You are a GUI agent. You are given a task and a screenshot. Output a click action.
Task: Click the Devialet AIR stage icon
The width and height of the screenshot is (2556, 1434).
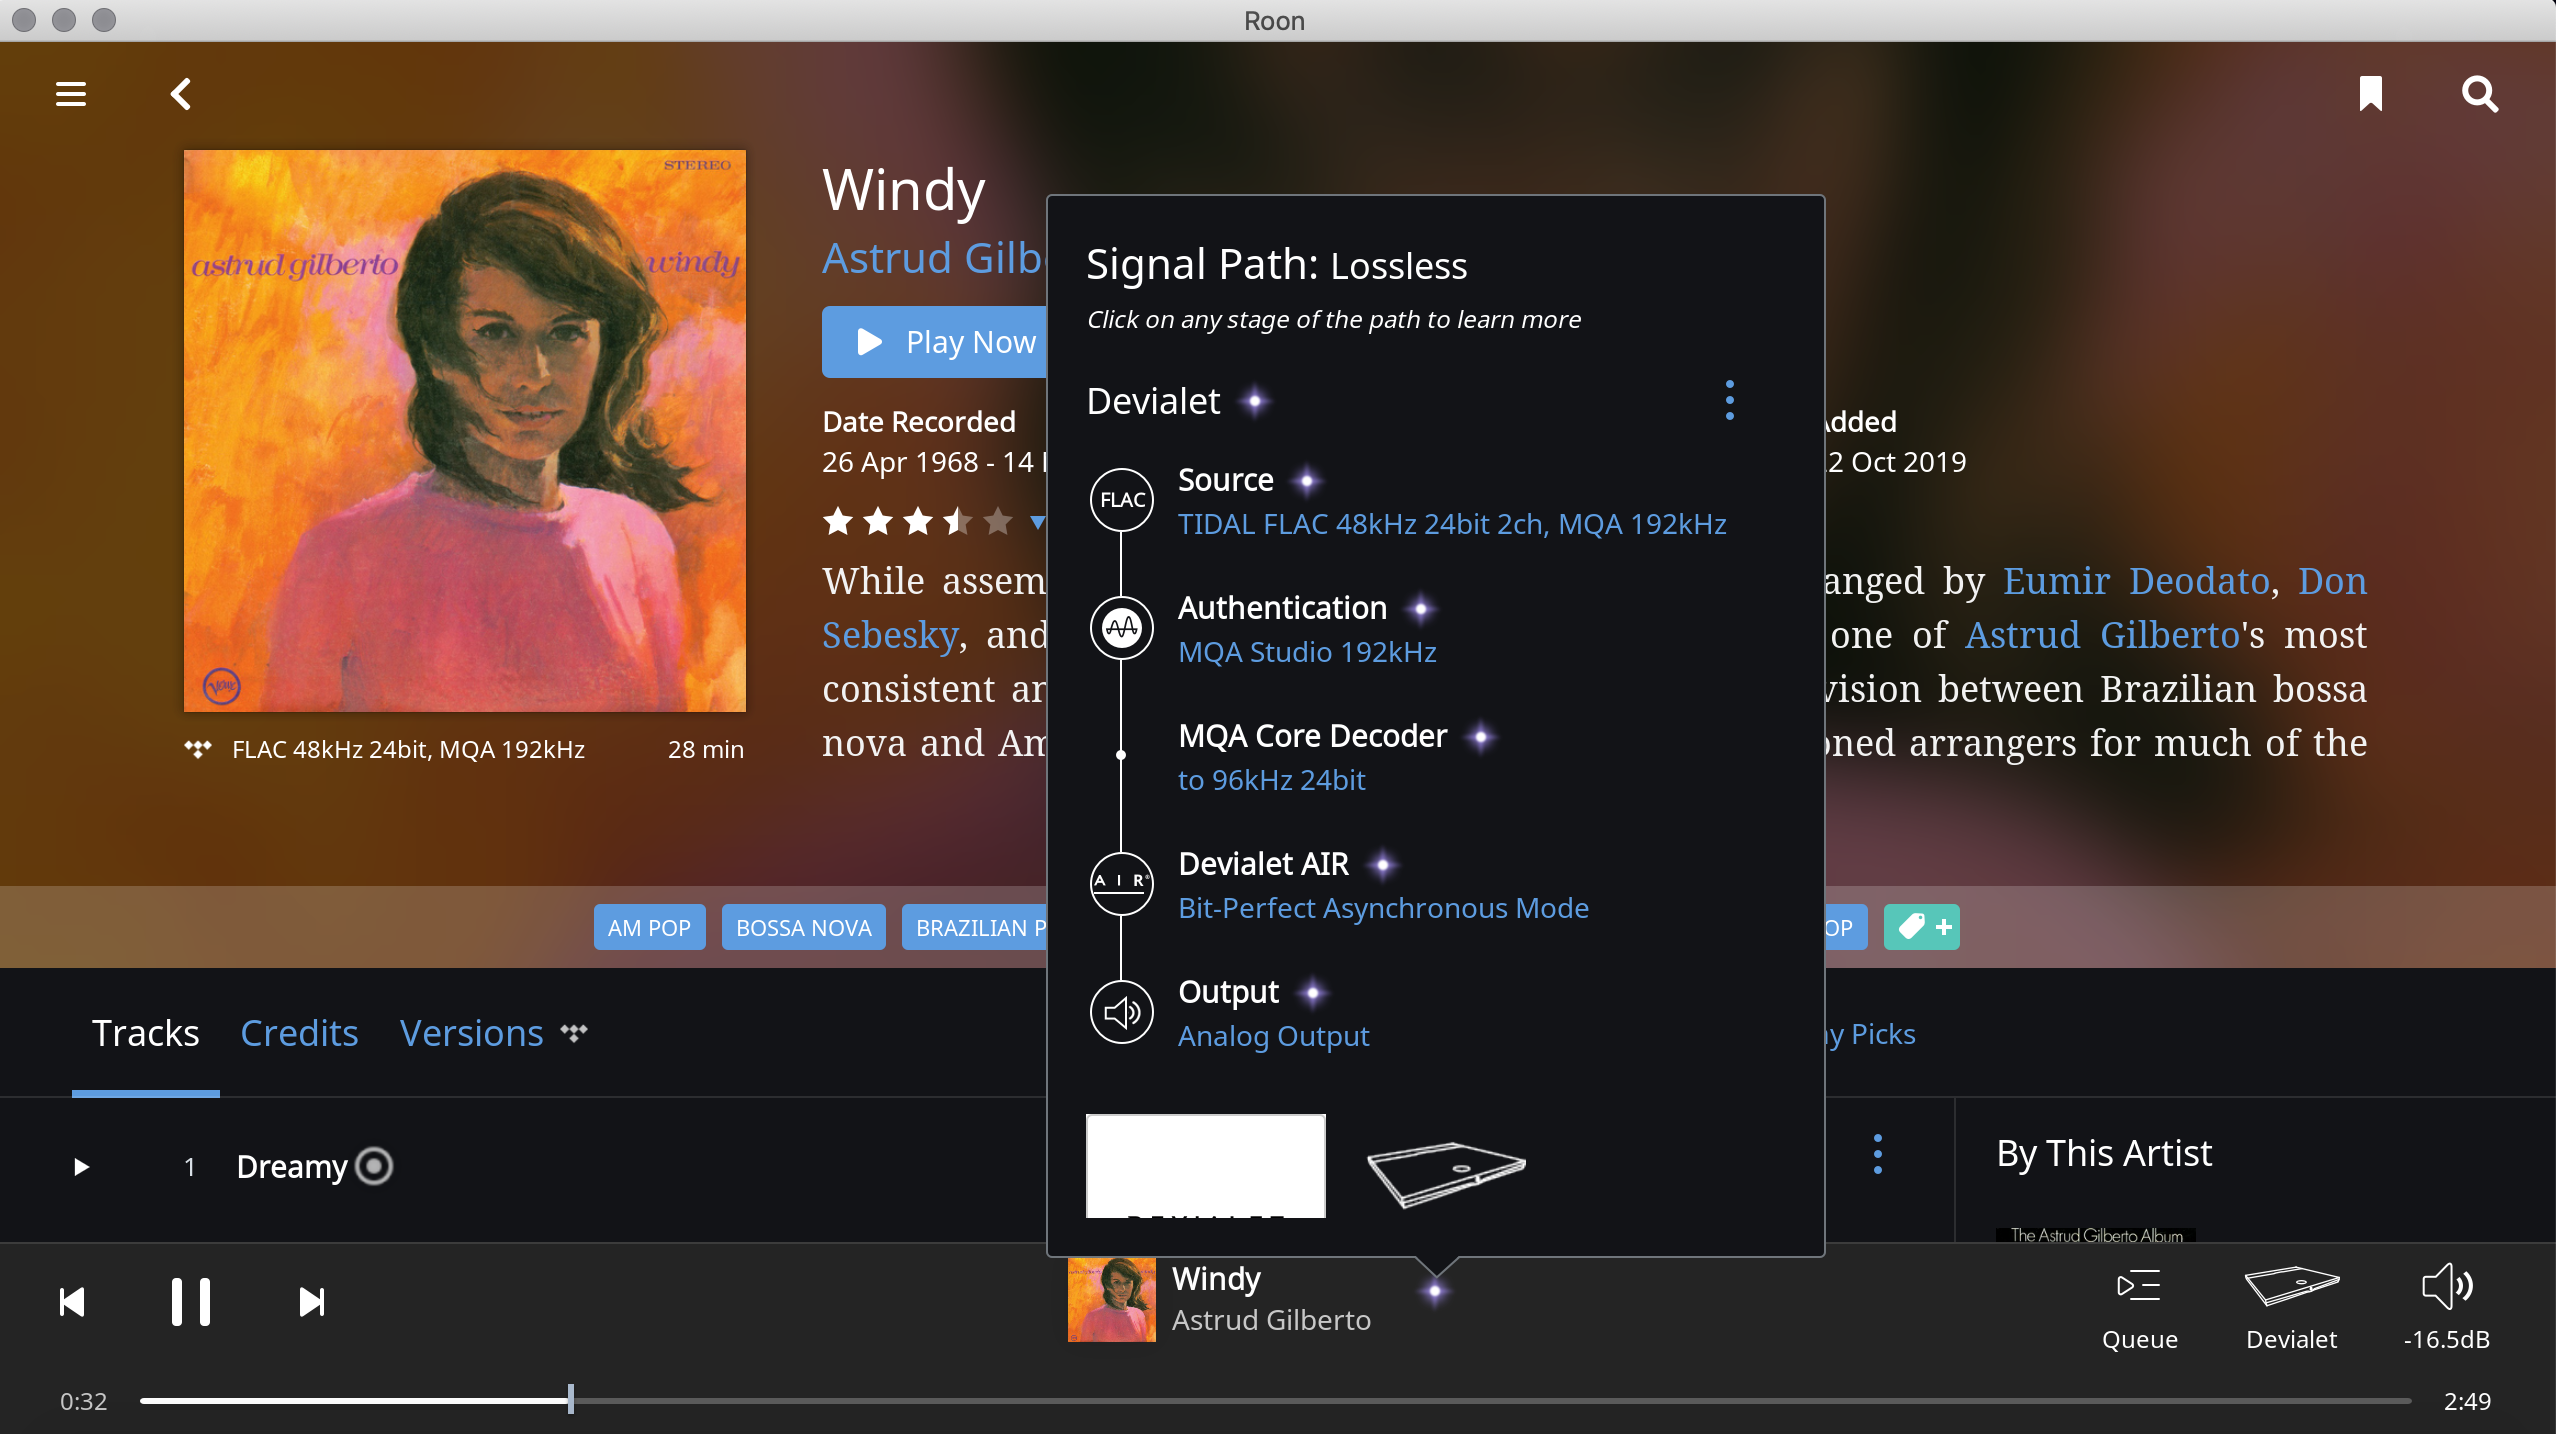click(1121, 884)
